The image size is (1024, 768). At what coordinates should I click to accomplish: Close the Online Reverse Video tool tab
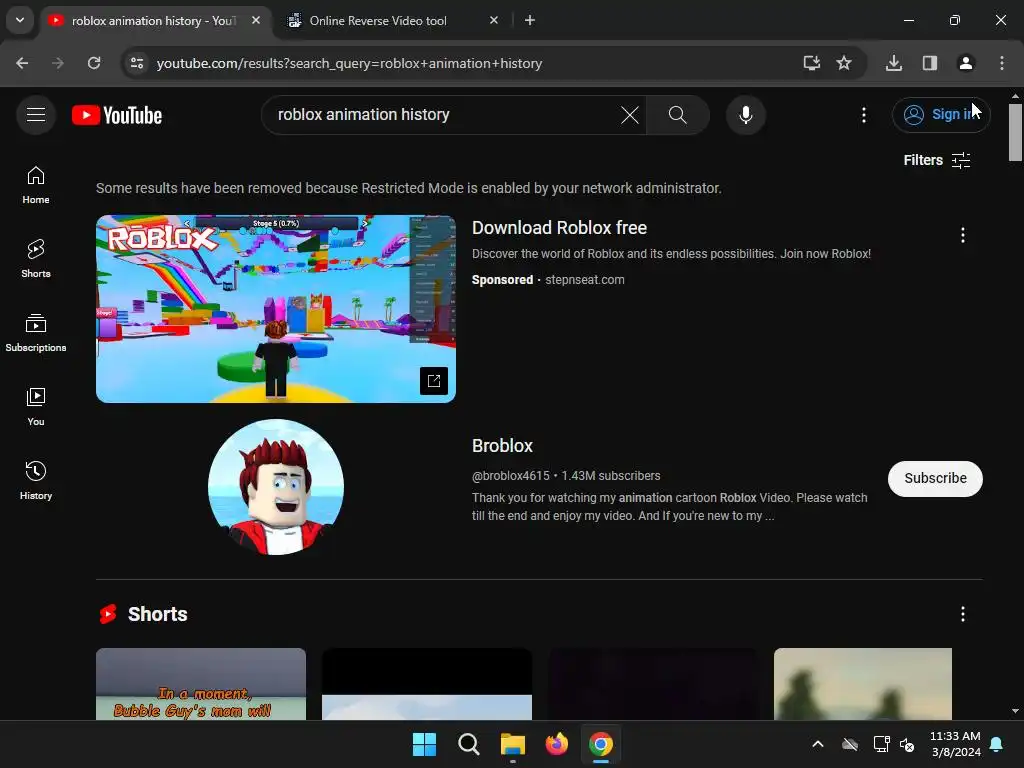(494, 20)
